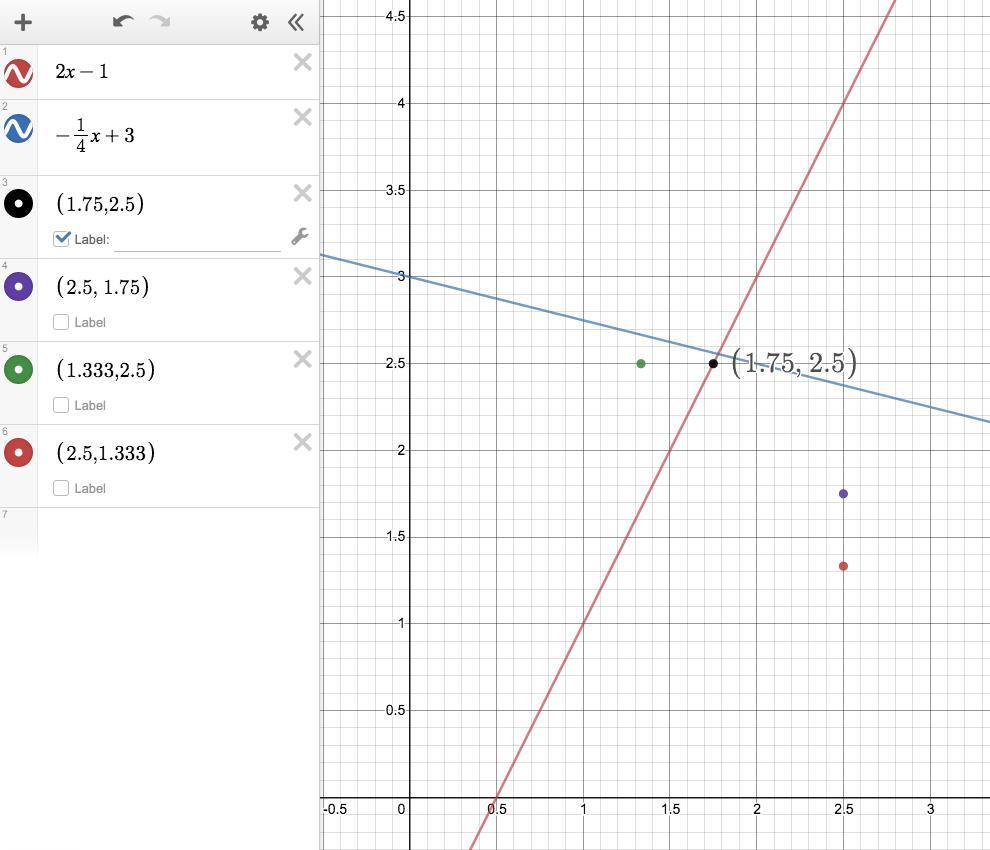Select the black point on the graph
The width and height of the screenshot is (990, 850).
pyautogui.click(x=713, y=363)
